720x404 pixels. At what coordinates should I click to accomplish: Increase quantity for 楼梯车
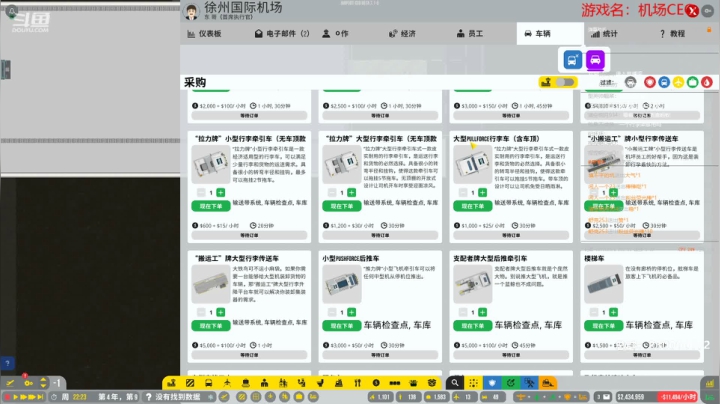(613, 312)
